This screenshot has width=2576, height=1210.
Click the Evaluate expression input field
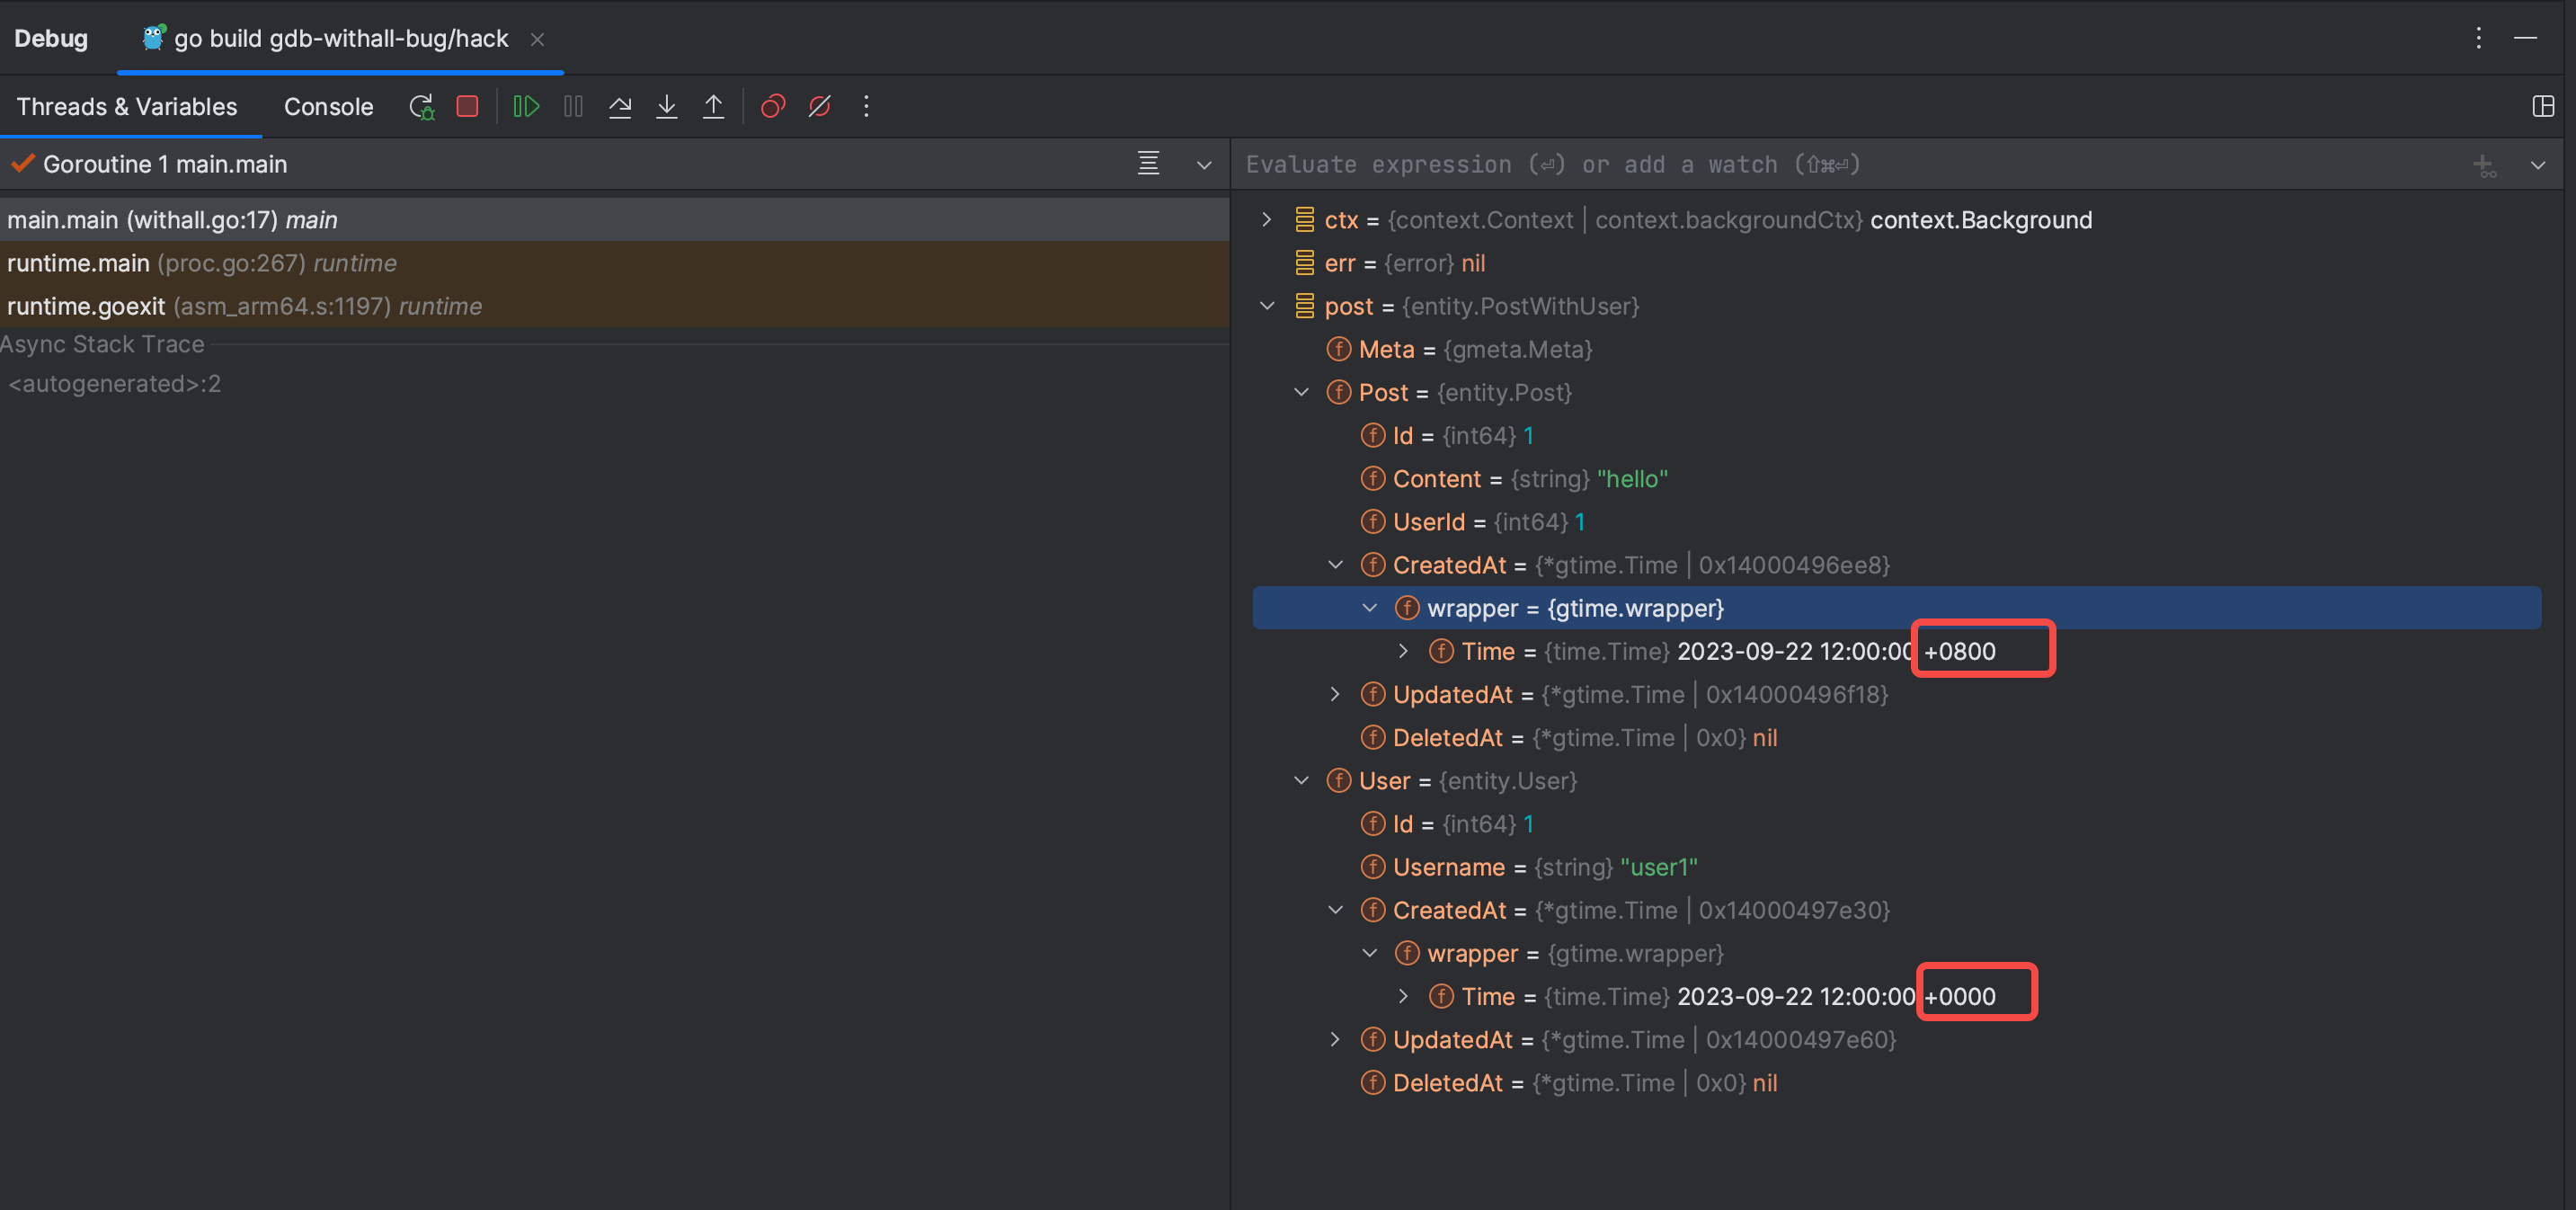click(1850, 164)
